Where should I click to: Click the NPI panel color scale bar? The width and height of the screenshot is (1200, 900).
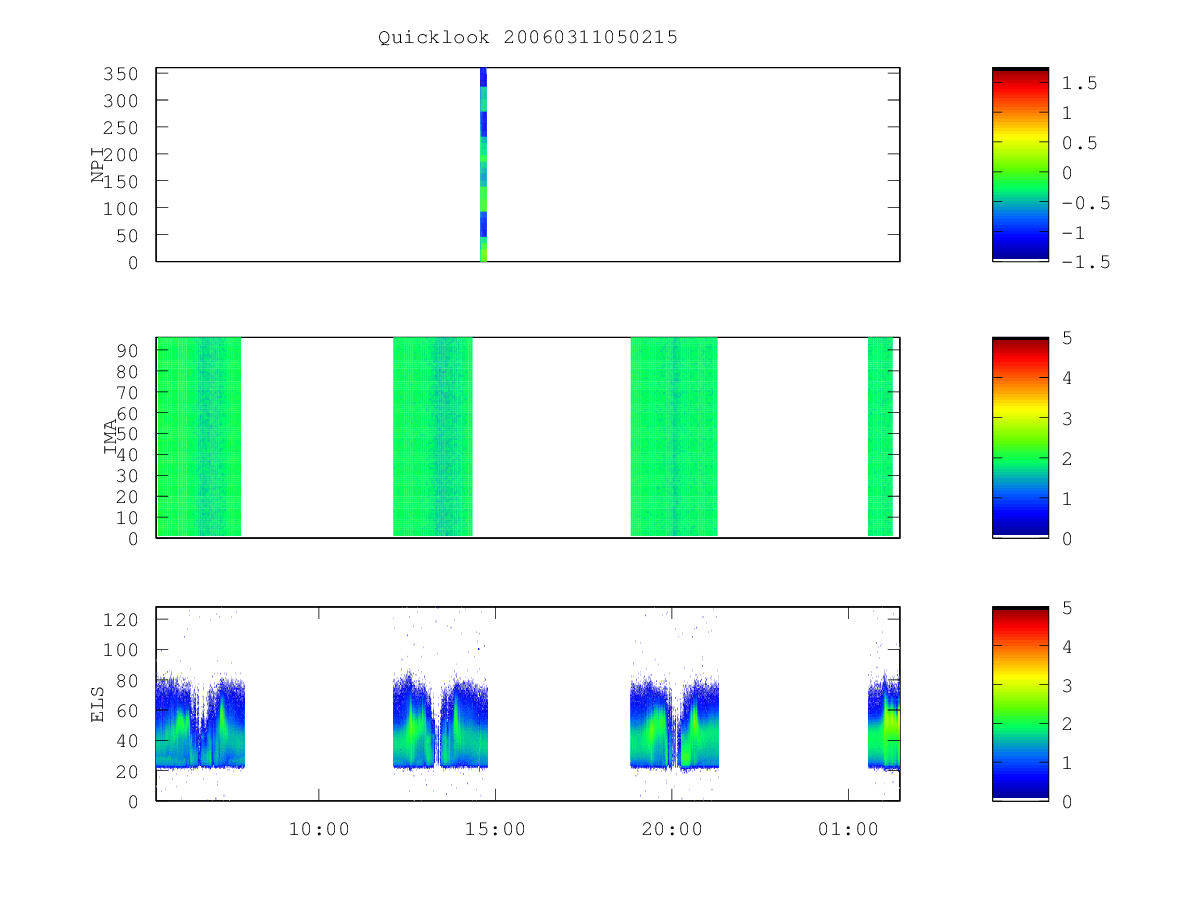[1020, 164]
